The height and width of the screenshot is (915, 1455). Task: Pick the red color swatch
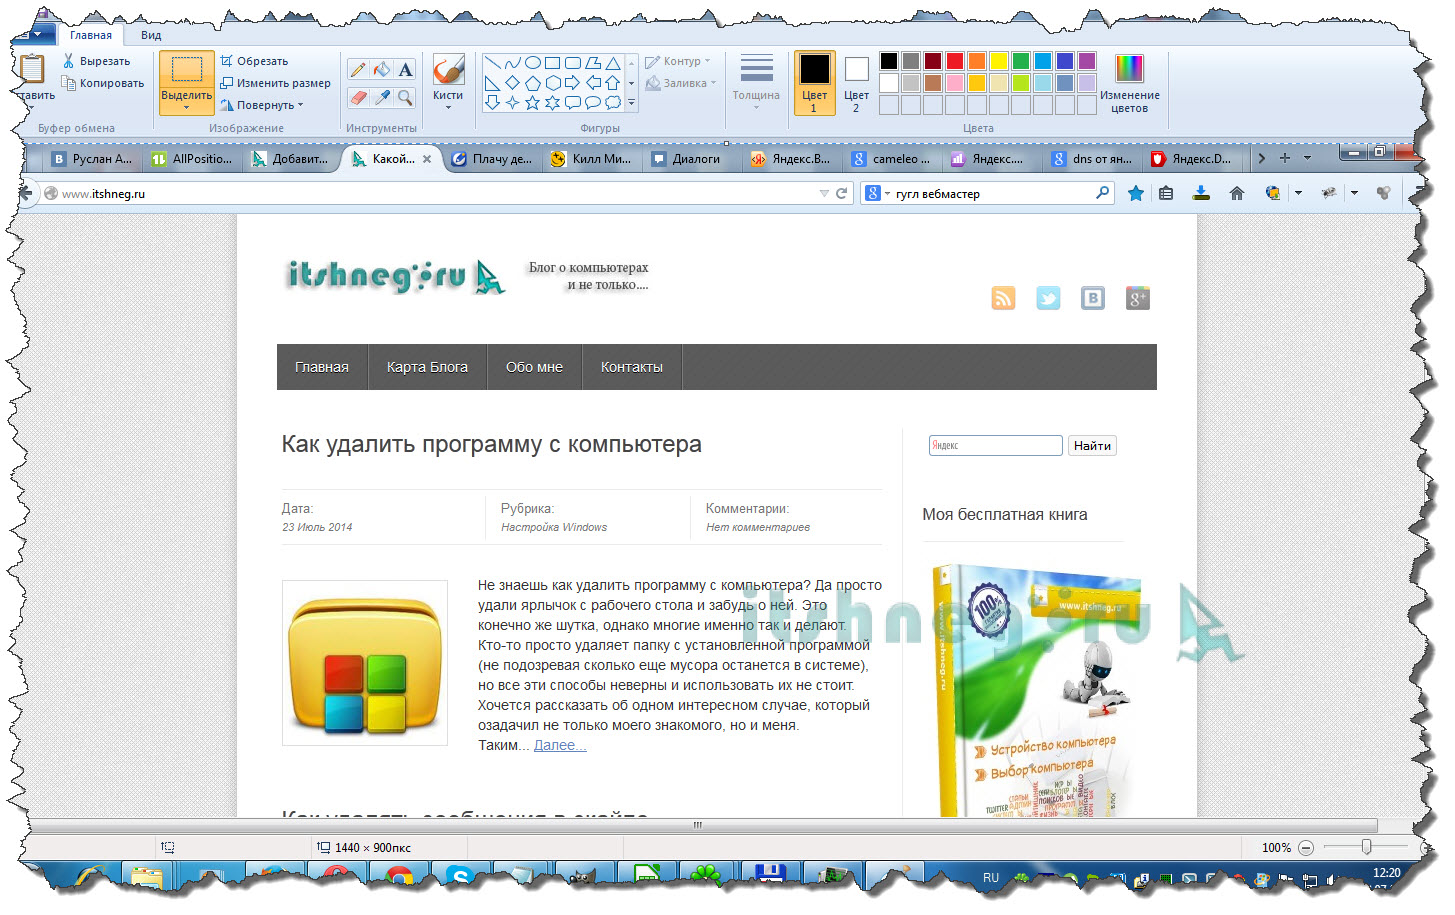coord(955,61)
